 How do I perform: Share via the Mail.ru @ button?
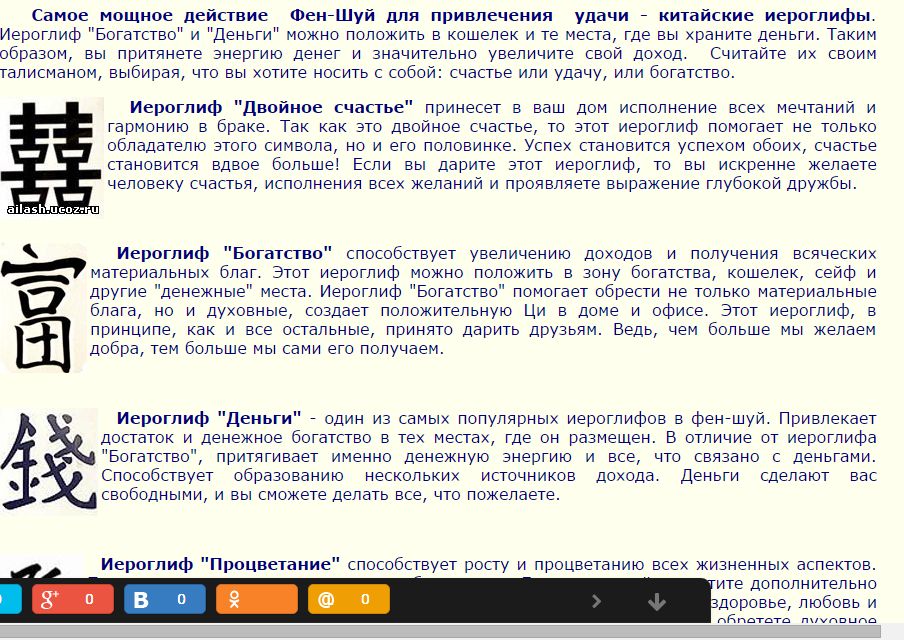(347, 599)
